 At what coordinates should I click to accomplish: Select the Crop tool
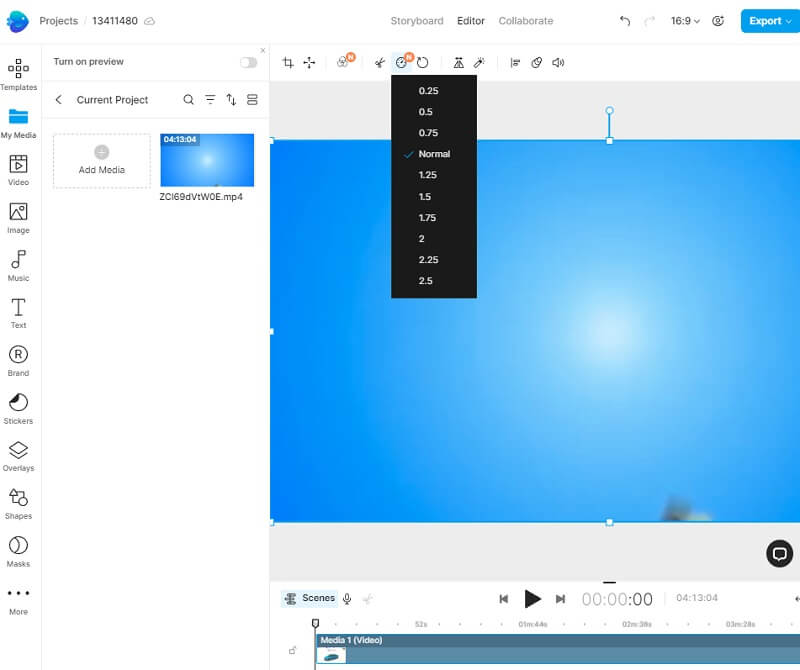click(x=288, y=62)
